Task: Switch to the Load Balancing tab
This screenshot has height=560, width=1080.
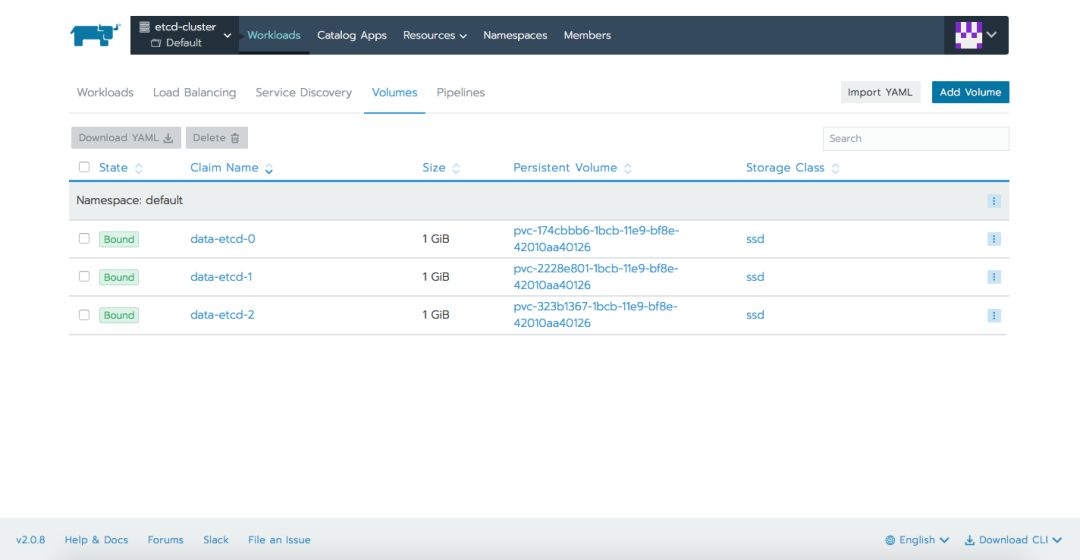Action: pyautogui.click(x=194, y=92)
